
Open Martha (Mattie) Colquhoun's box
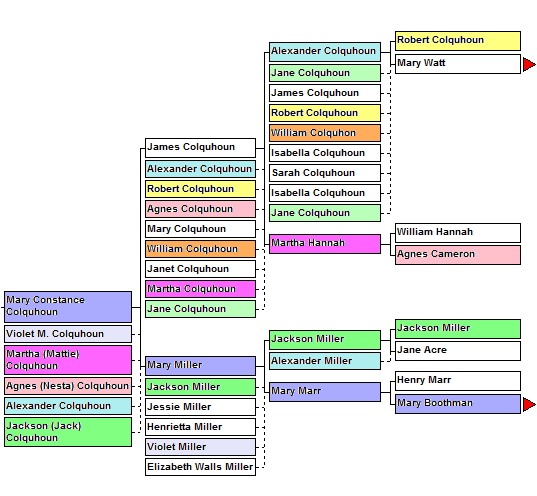coord(68,360)
